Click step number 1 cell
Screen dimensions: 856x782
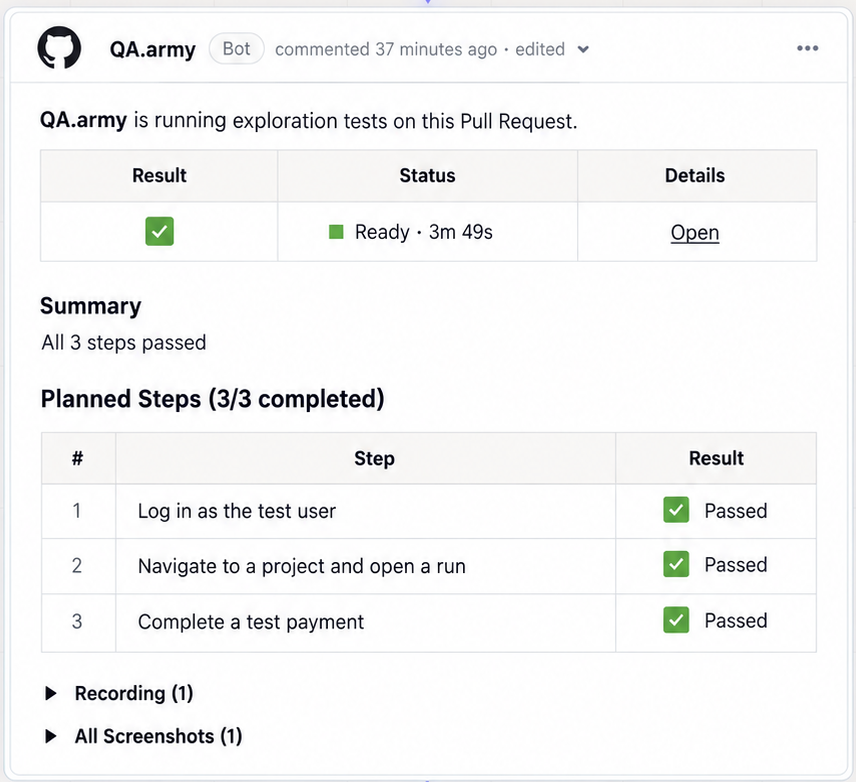(77, 511)
